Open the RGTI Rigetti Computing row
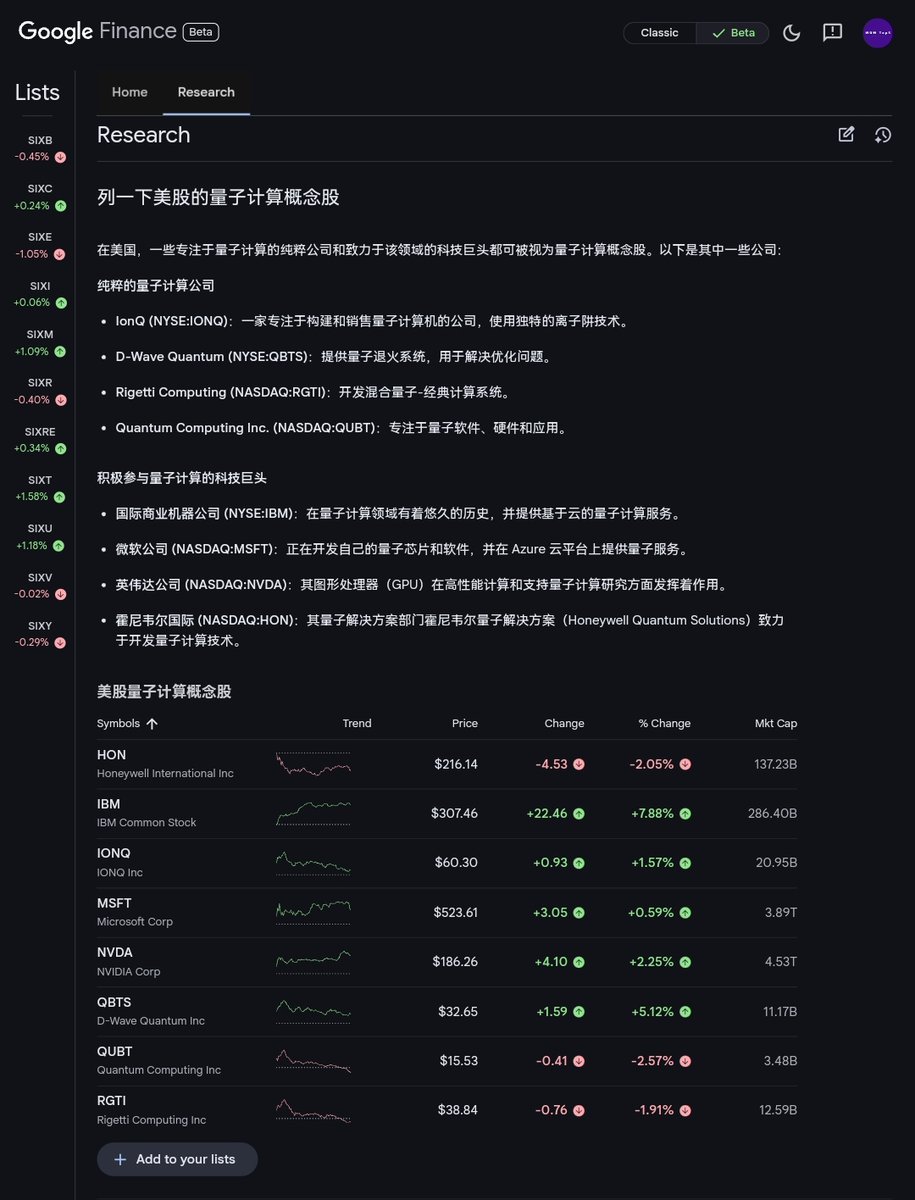 [x=447, y=1110]
